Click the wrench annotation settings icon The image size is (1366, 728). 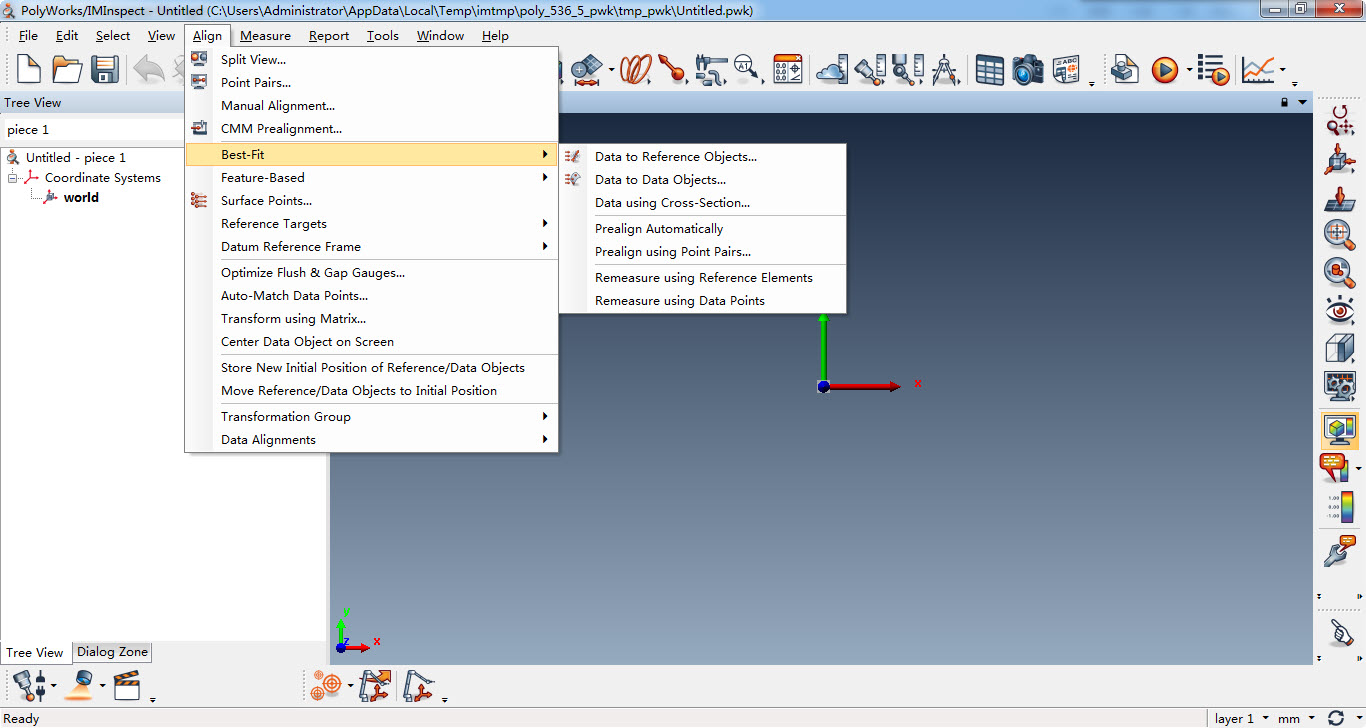point(1339,550)
